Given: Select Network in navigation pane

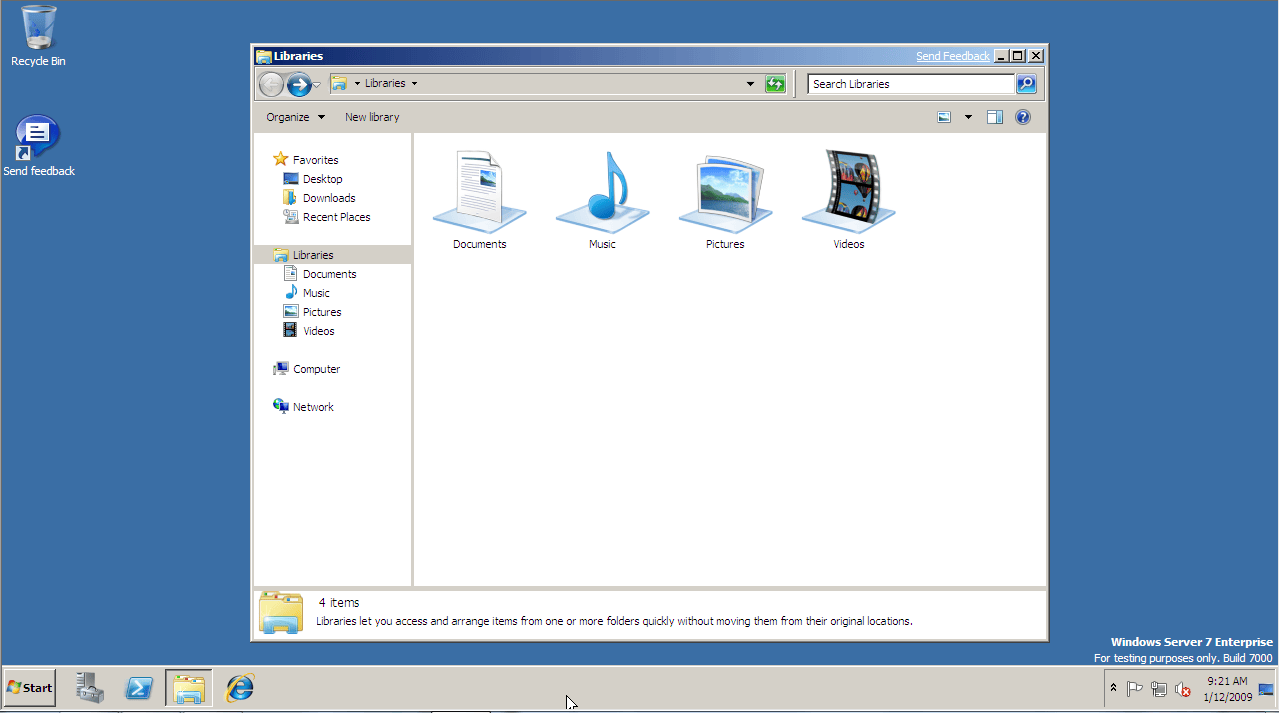Looking at the screenshot, I should 304,407.
